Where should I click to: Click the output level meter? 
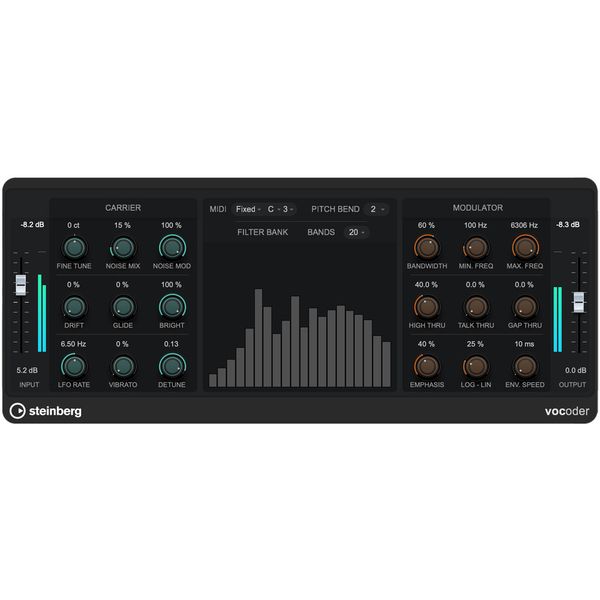[x=558, y=319]
